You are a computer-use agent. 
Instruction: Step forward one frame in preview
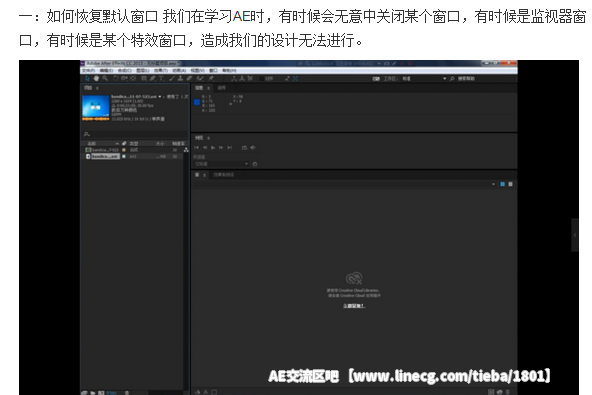tap(221, 148)
